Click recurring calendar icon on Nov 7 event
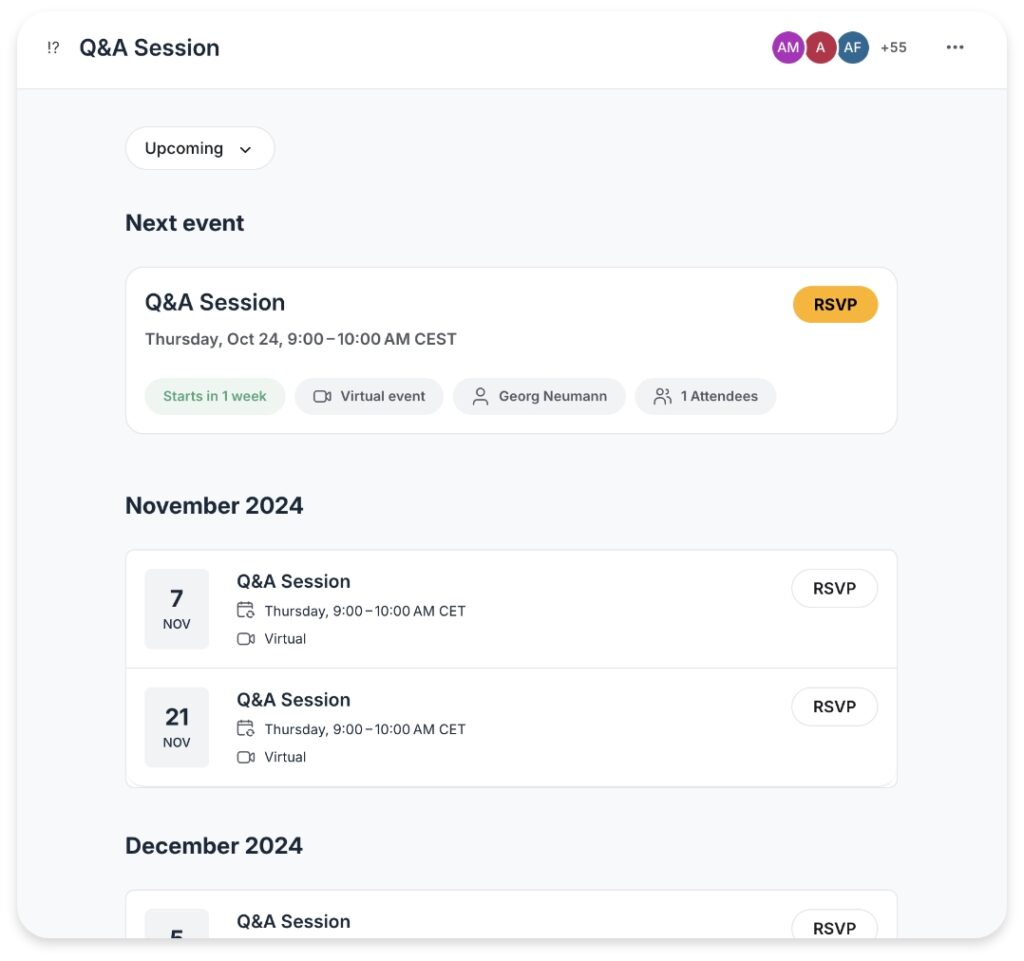Viewport: 1024px width, 961px height. [246, 610]
